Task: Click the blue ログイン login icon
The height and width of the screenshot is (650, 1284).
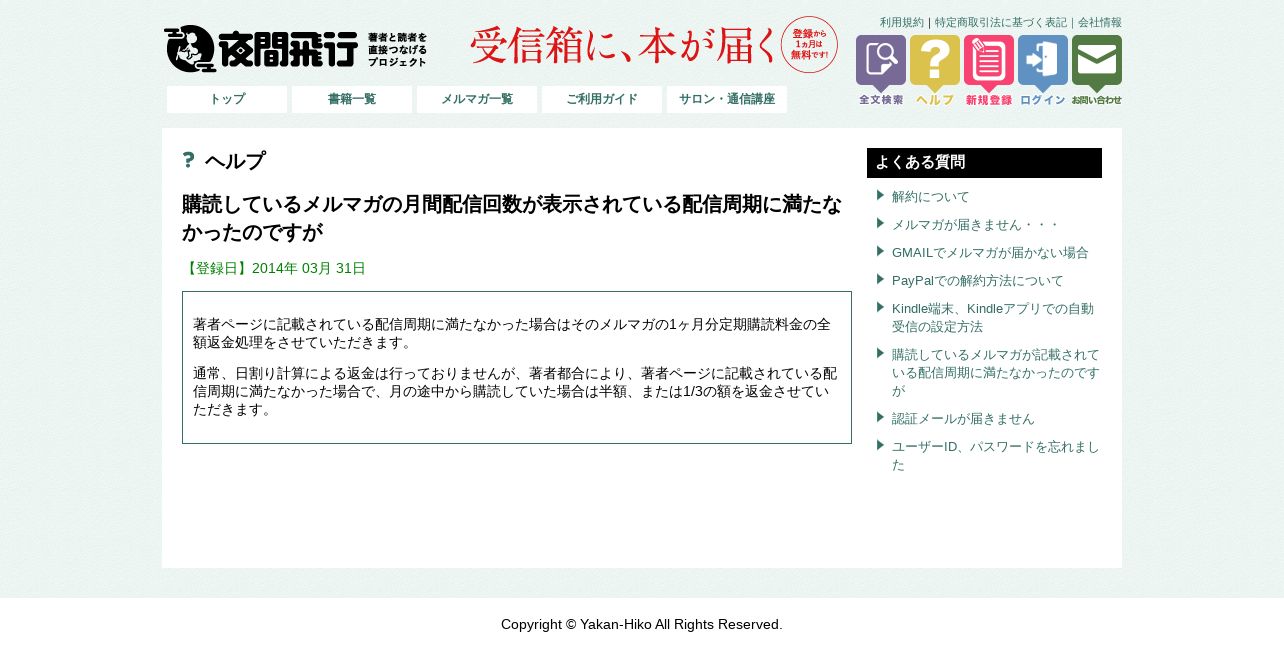Action: [1043, 70]
